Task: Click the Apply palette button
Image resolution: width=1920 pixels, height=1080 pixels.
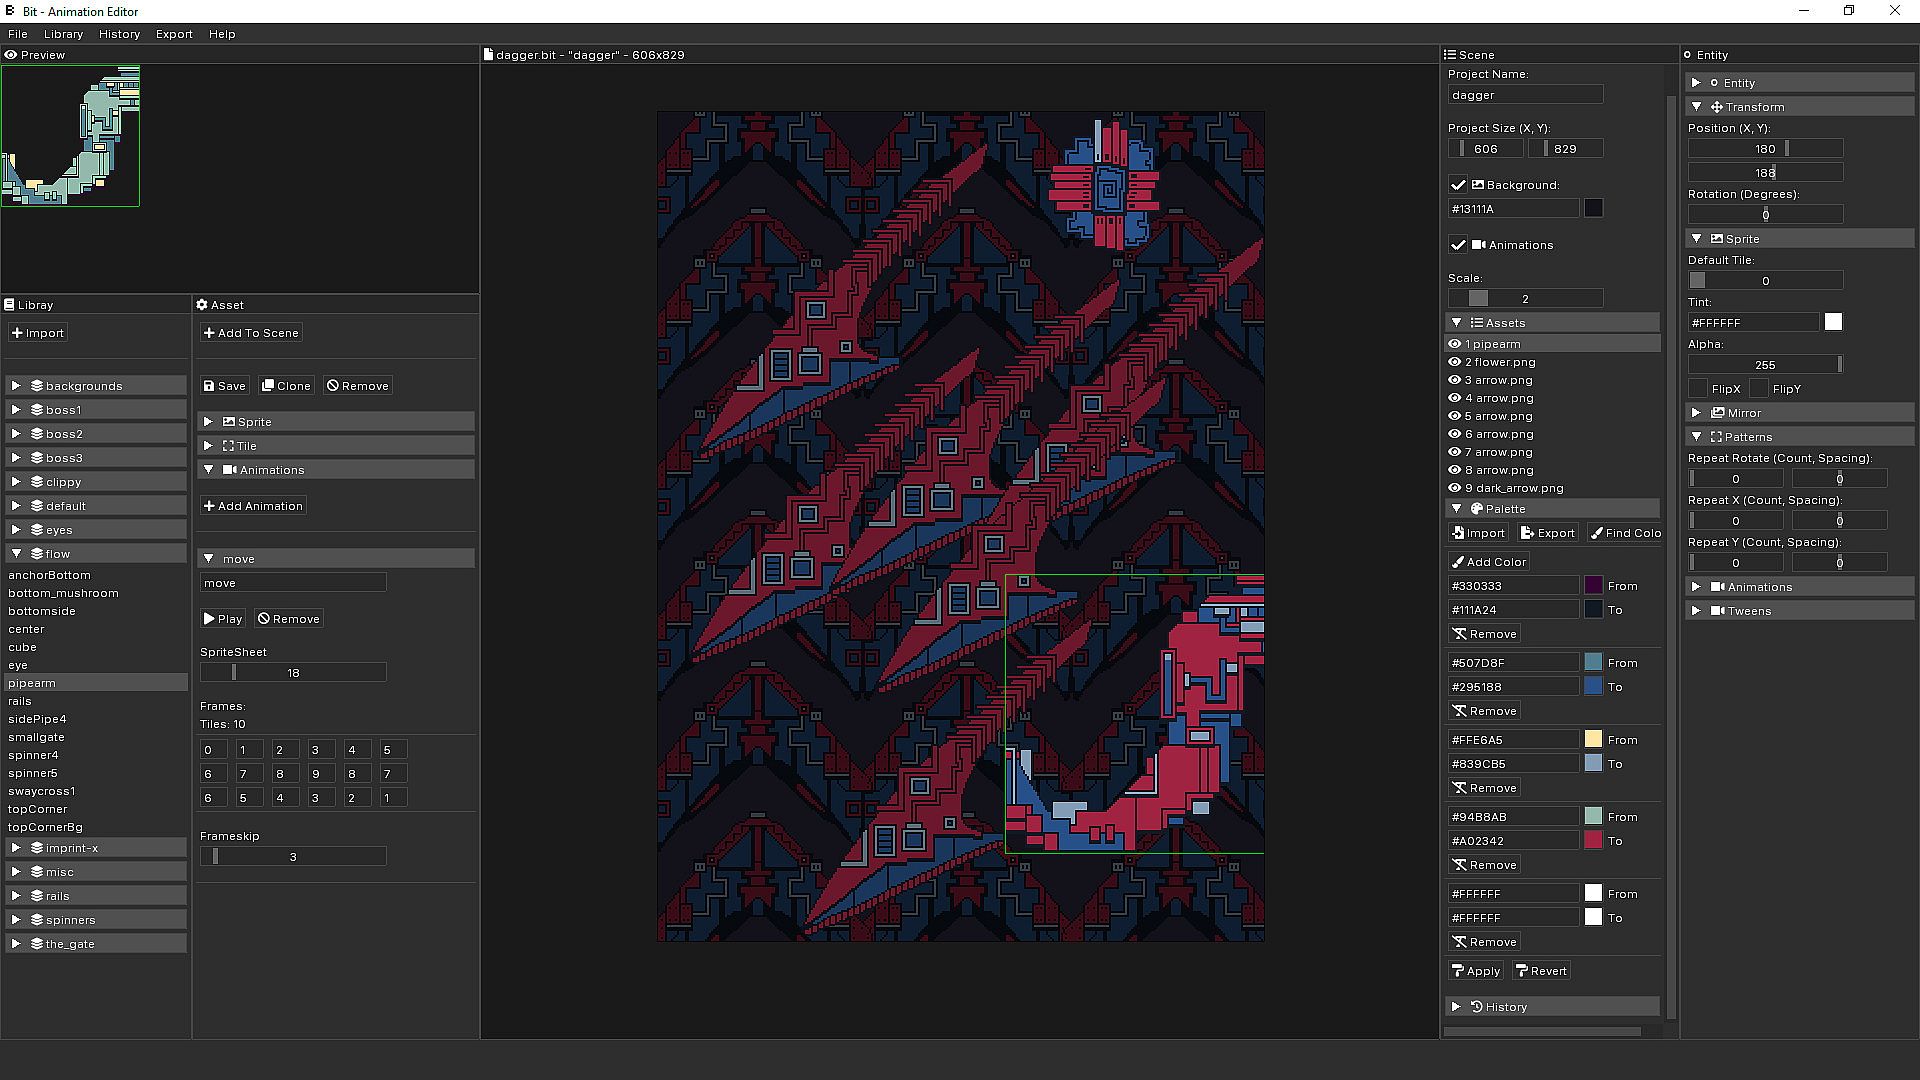Action: (1476, 971)
